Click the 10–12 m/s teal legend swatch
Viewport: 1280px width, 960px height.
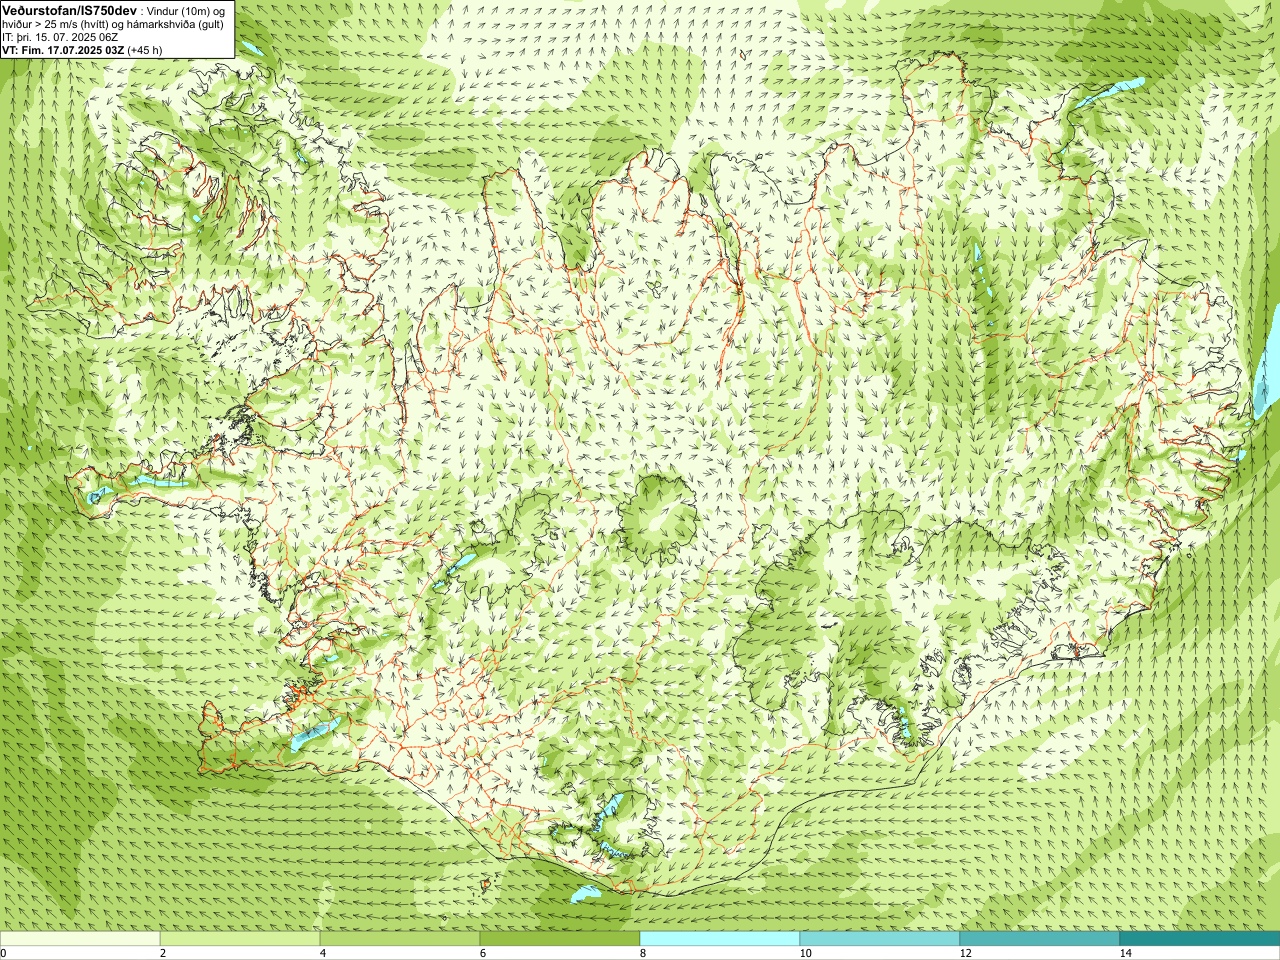(880, 939)
